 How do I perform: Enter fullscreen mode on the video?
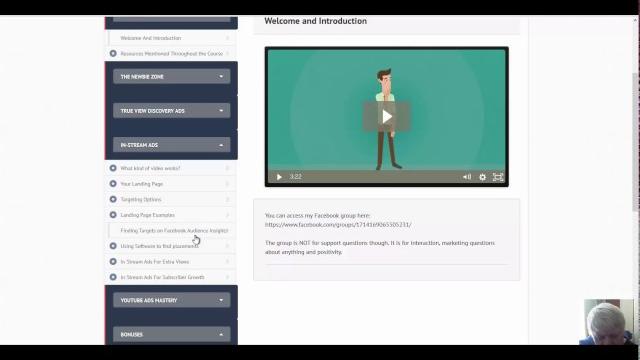click(498, 177)
